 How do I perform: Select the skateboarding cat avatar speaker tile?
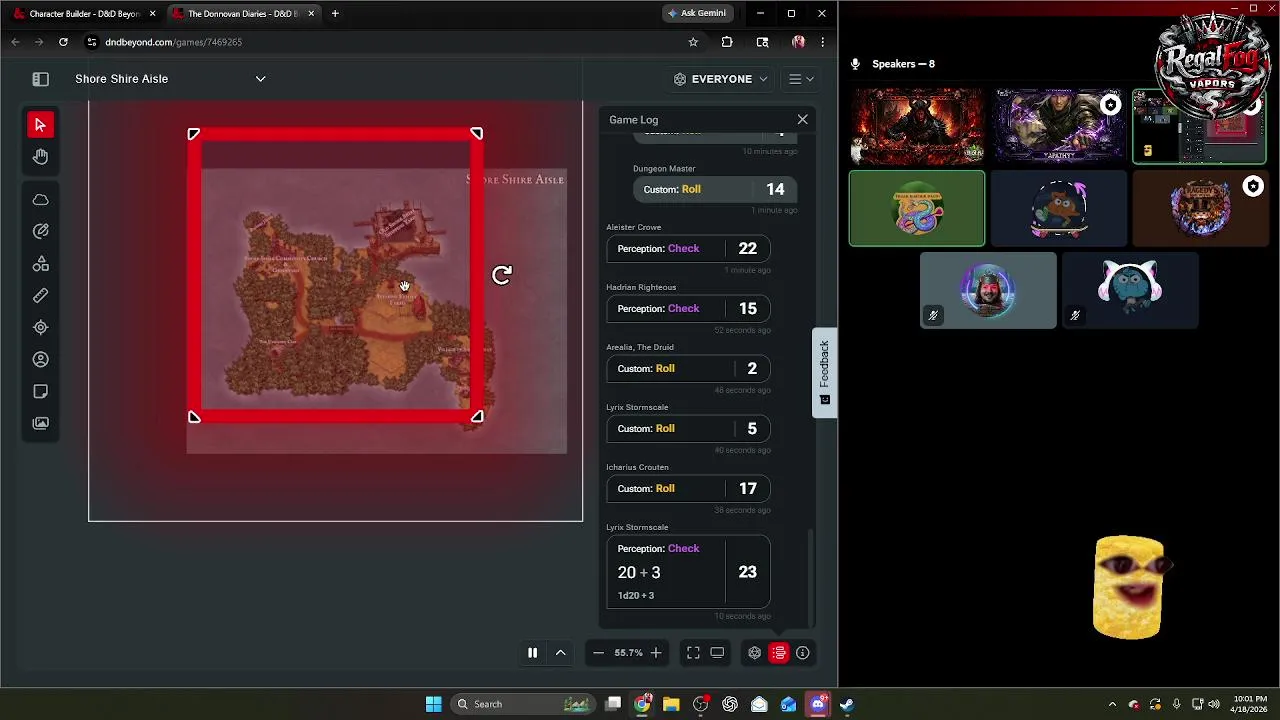coord(1059,208)
